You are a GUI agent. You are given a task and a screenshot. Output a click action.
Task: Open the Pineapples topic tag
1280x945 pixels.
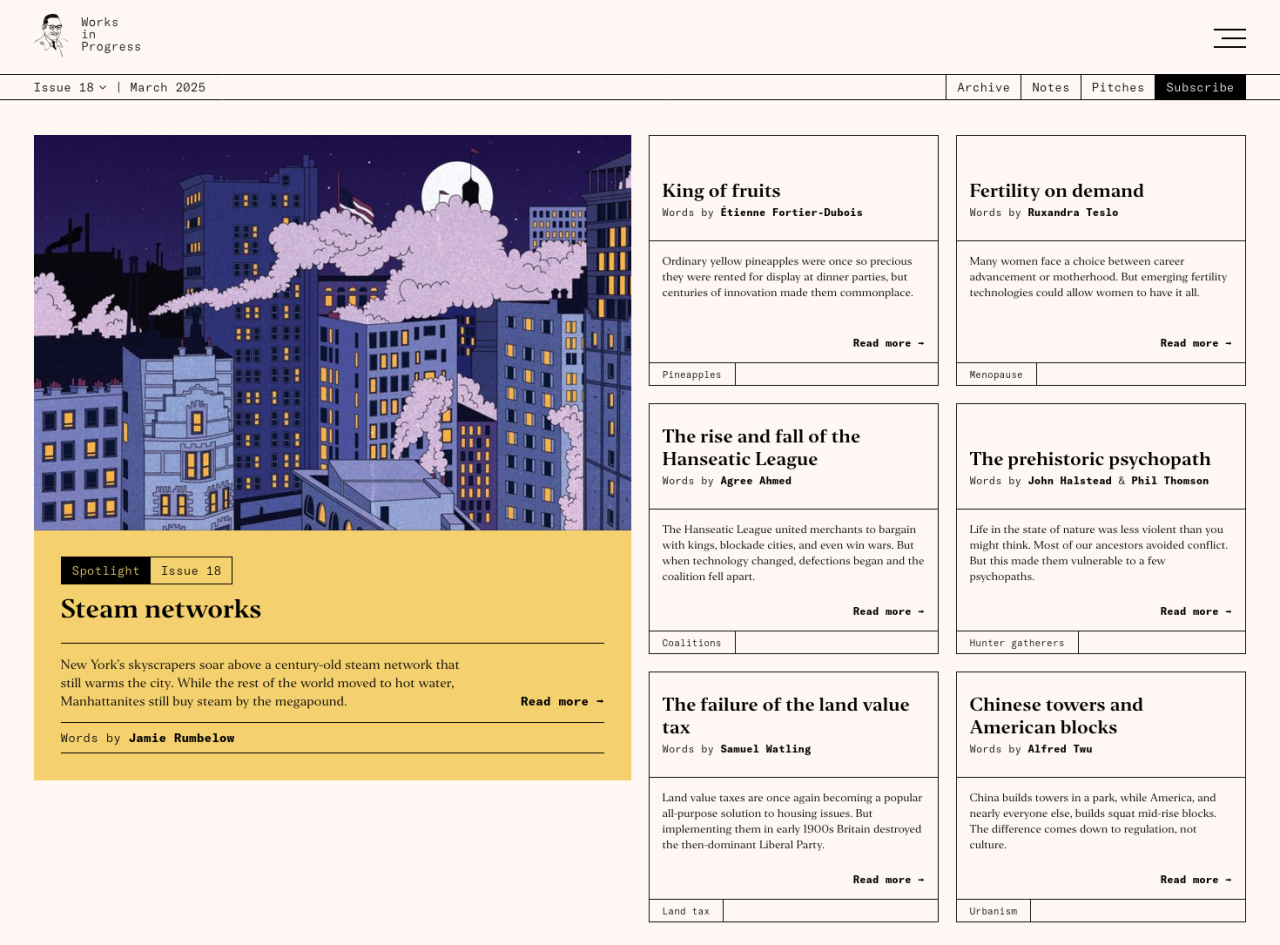click(691, 374)
